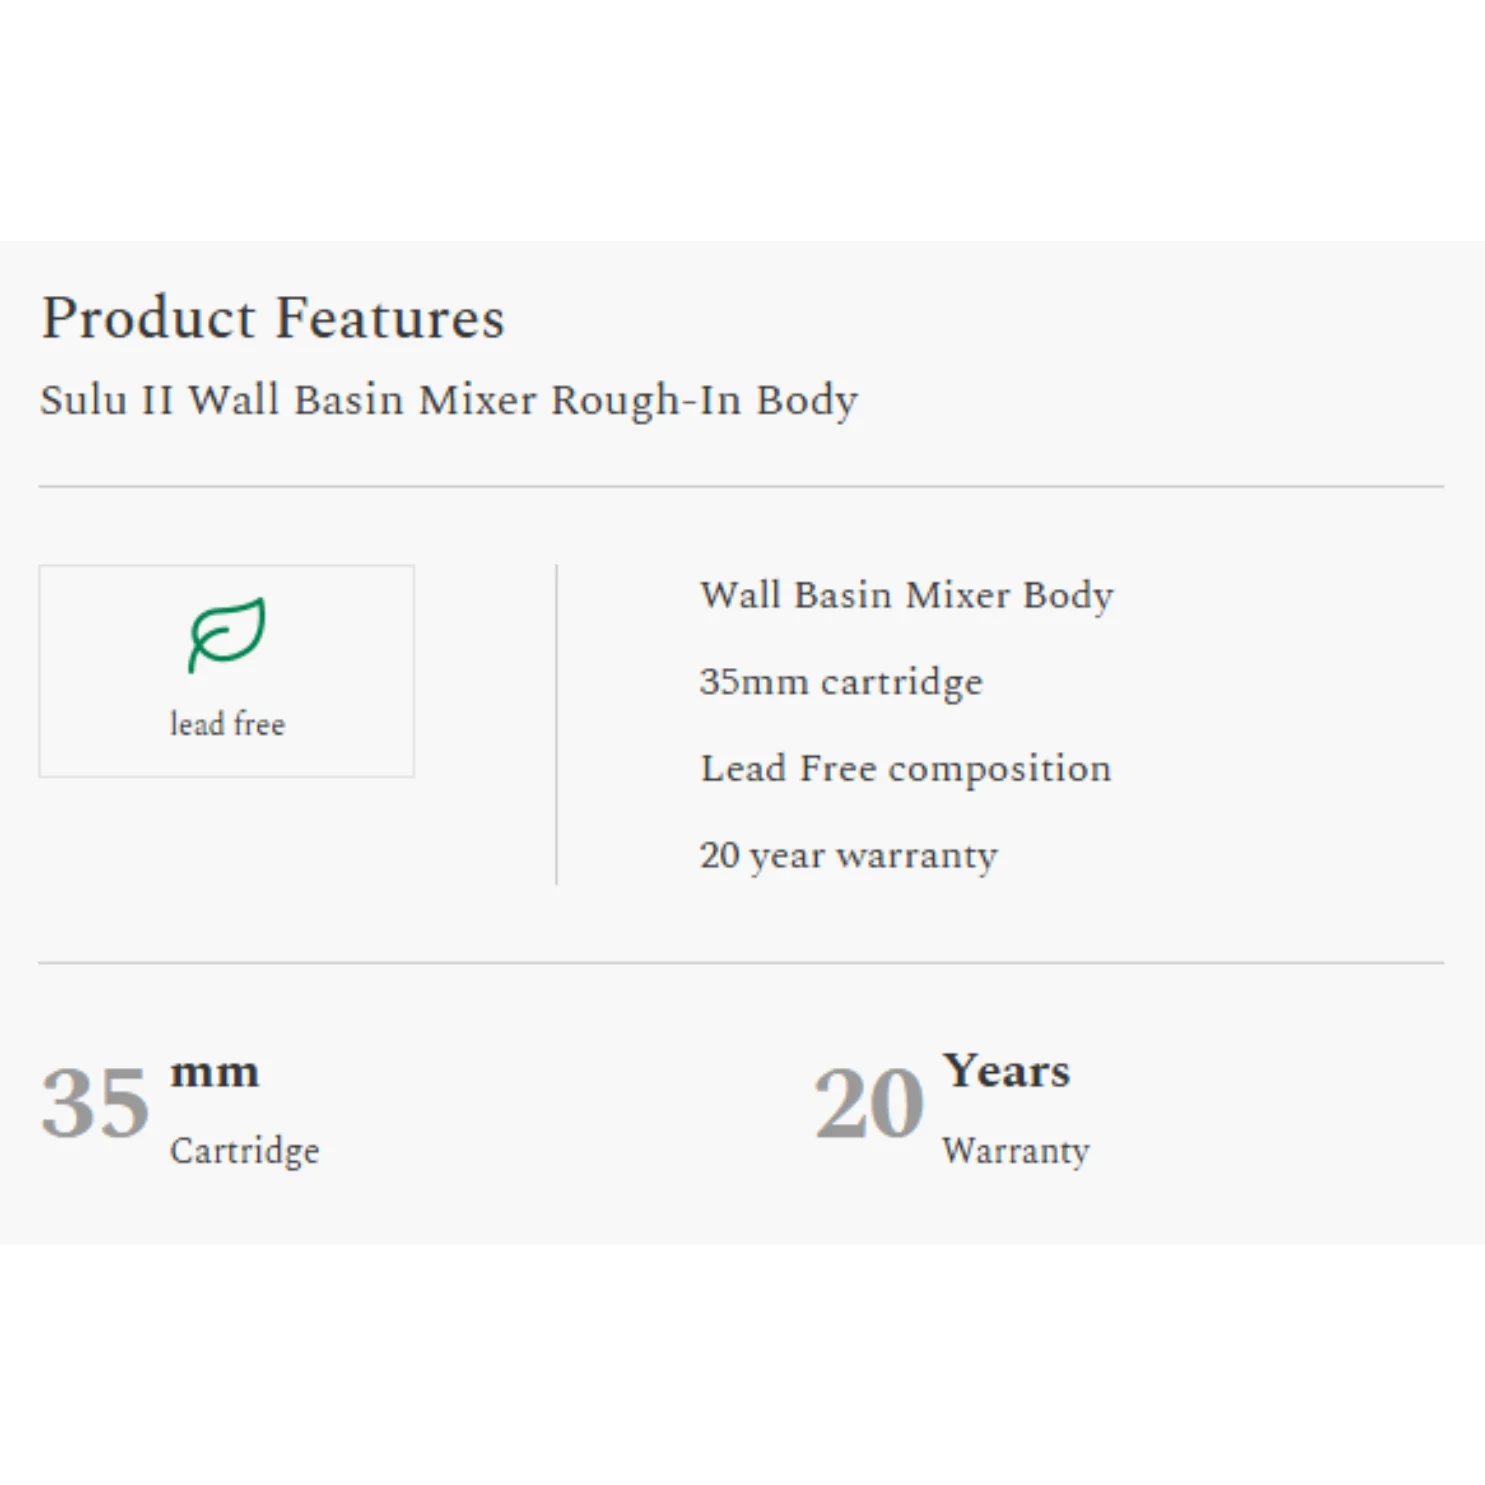Select the 20 year warranty feature line
Screen dimensions: 1485x1485
tap(848, 855)
